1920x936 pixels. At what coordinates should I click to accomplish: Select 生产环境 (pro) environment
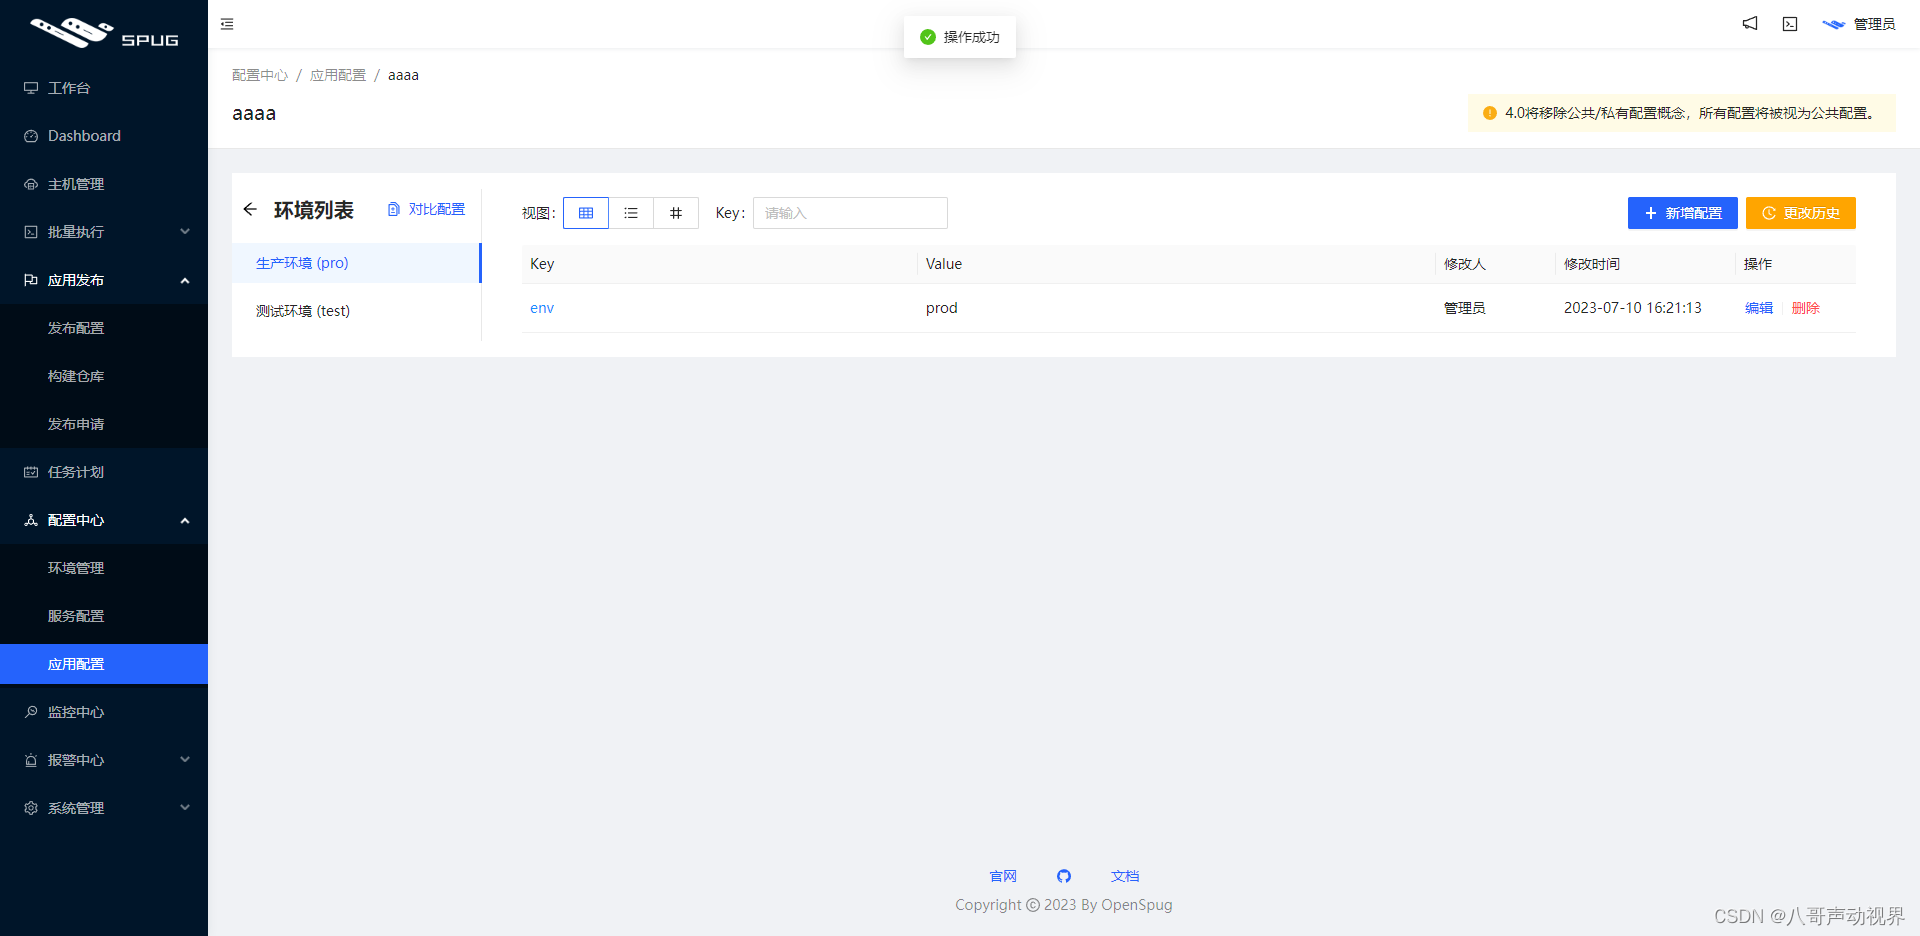[x=356, y=263]
